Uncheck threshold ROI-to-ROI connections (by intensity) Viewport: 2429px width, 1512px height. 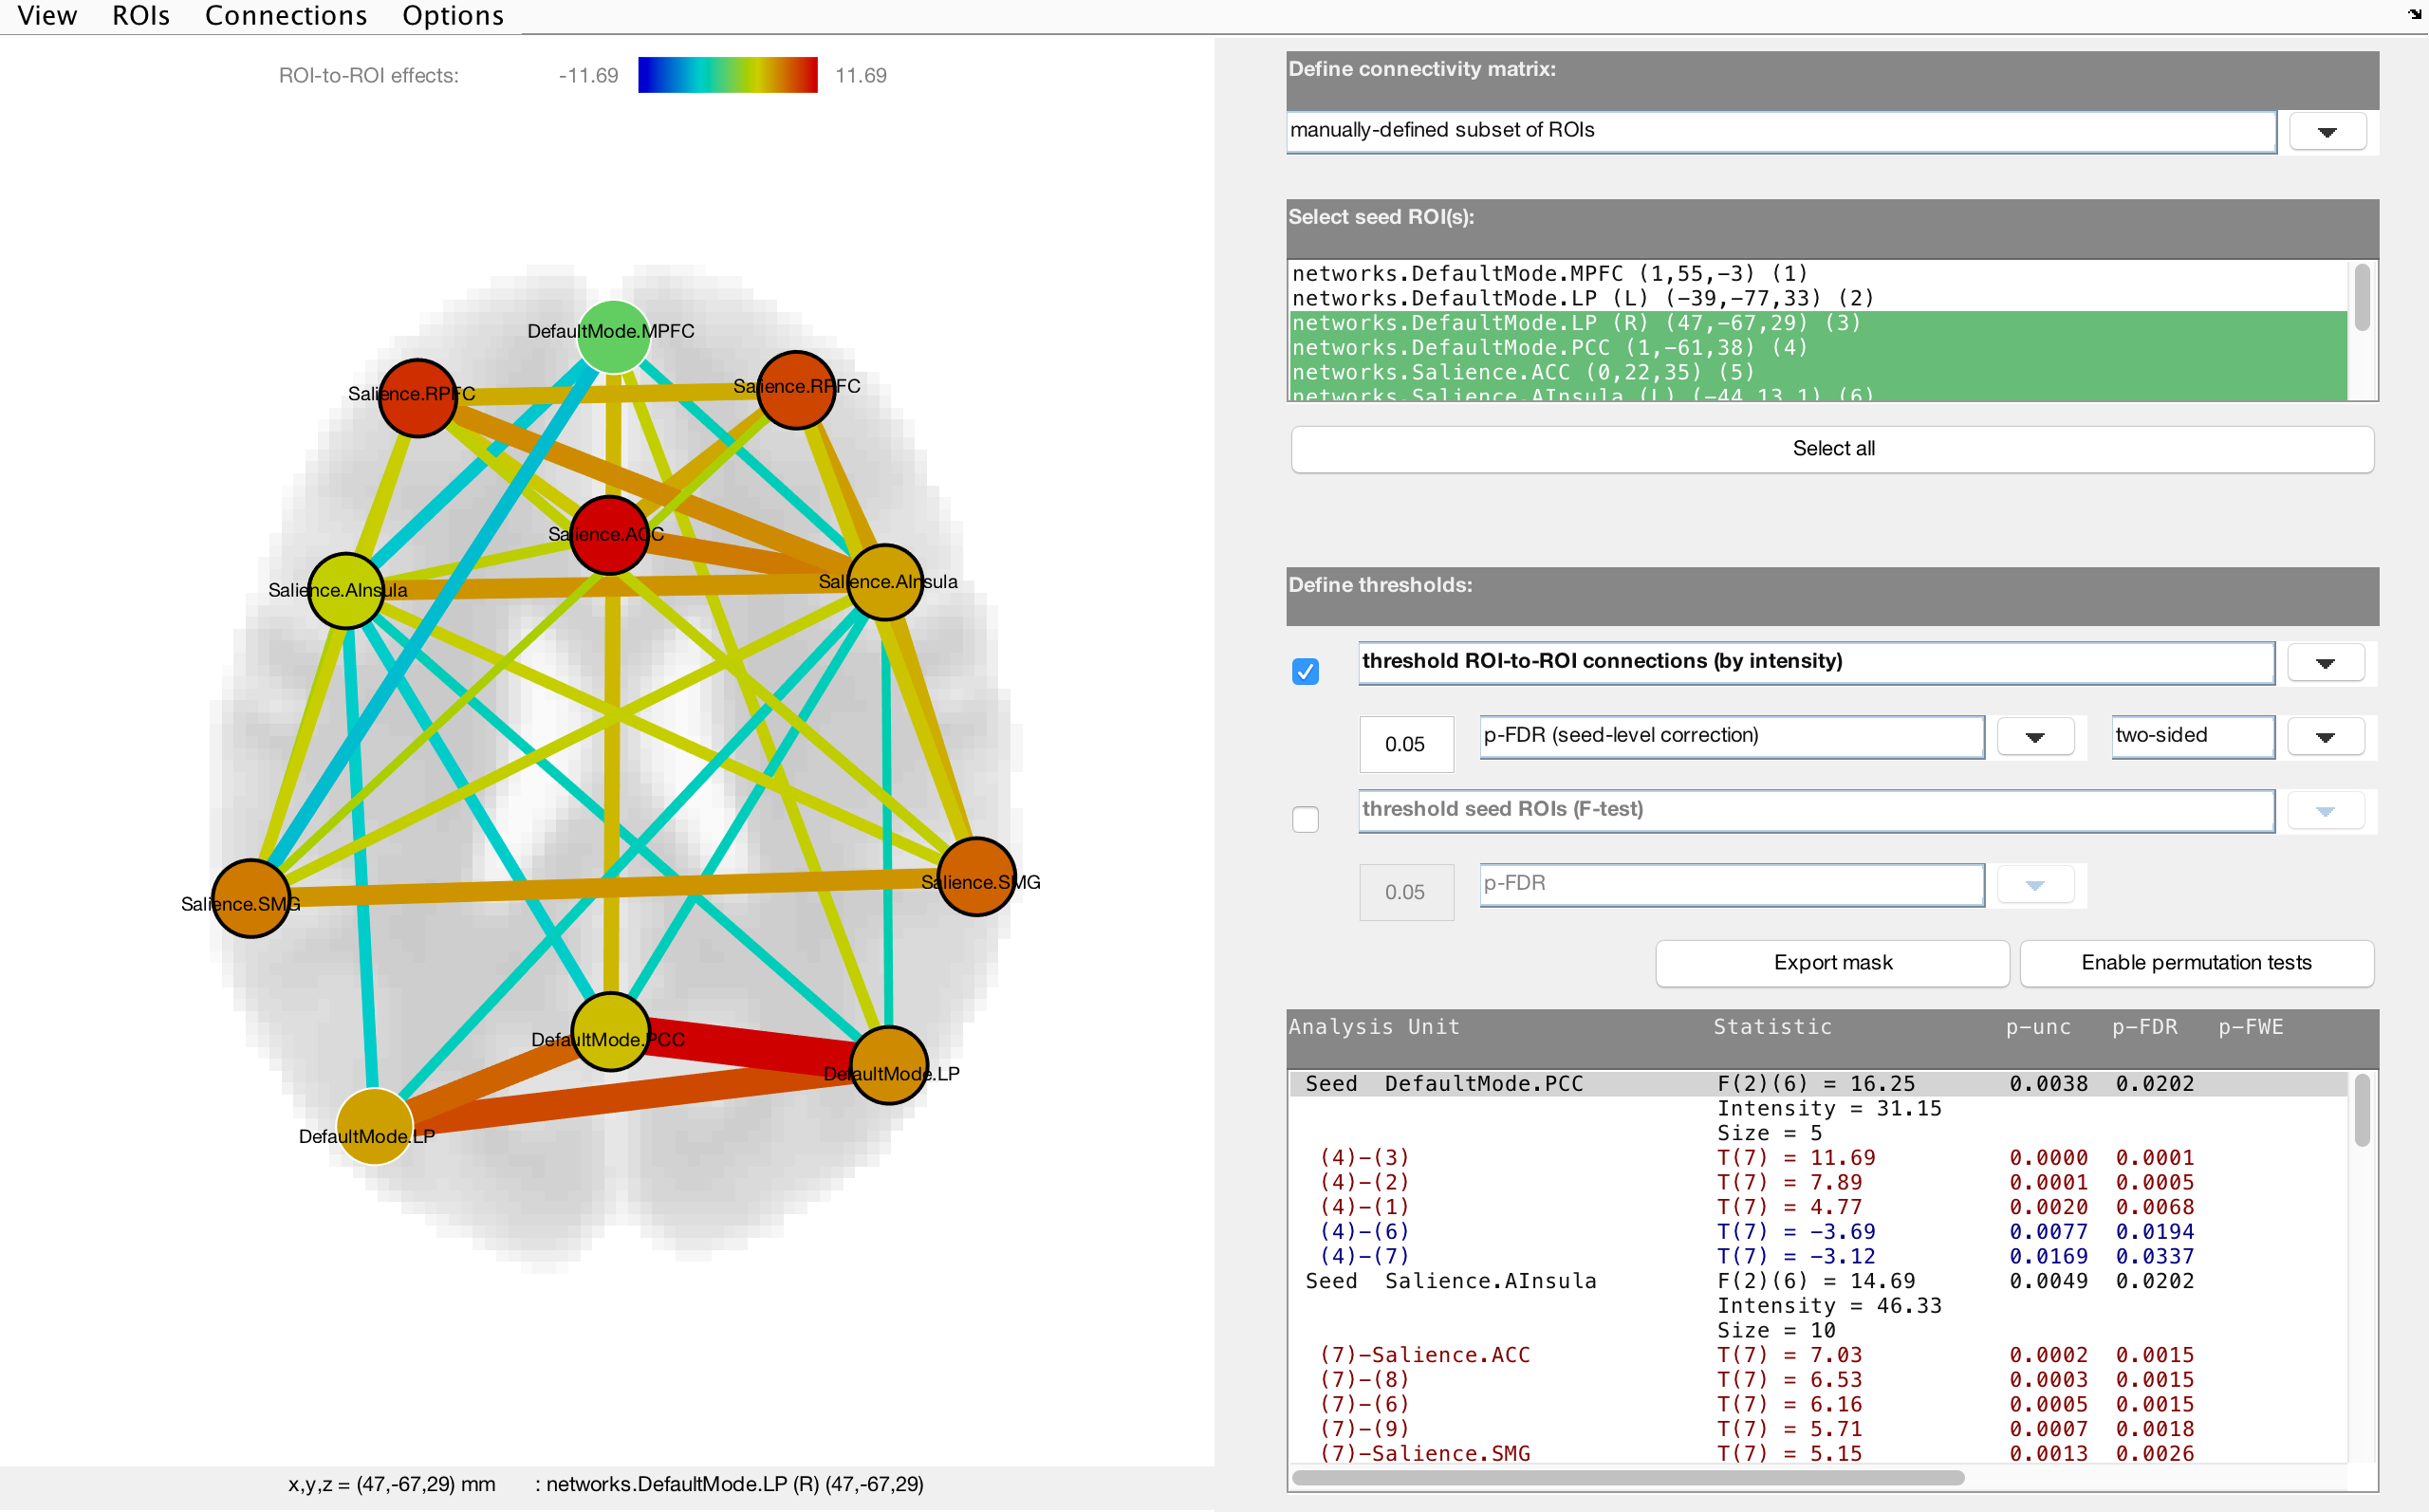(x=1305, y=672)
